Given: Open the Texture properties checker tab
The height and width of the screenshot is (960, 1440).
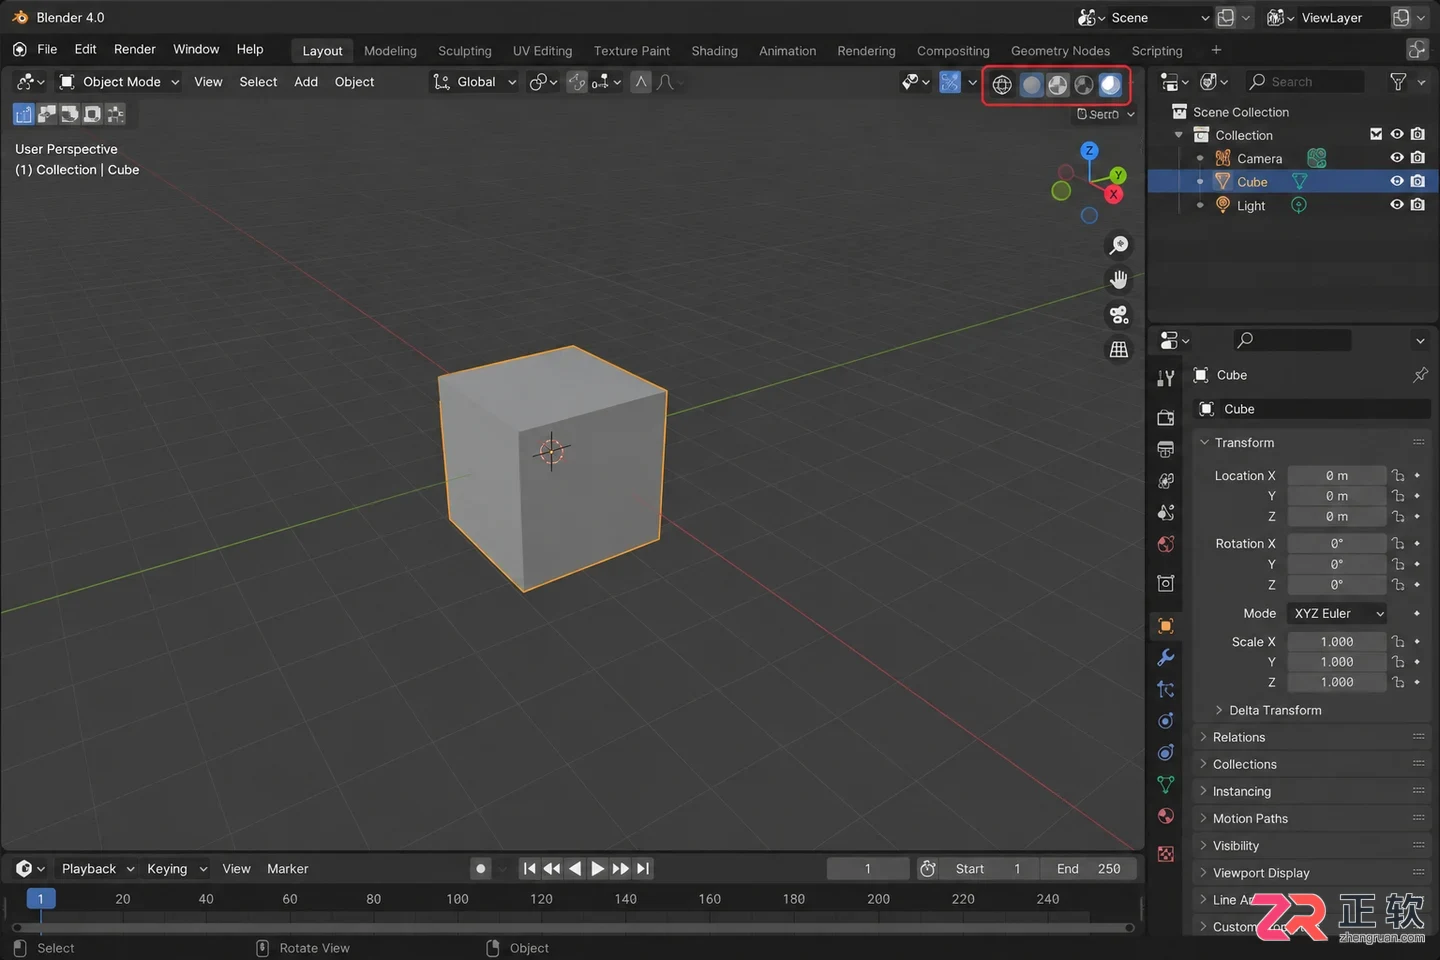Looking at the screenshot, I should [x=1165, y=854].
